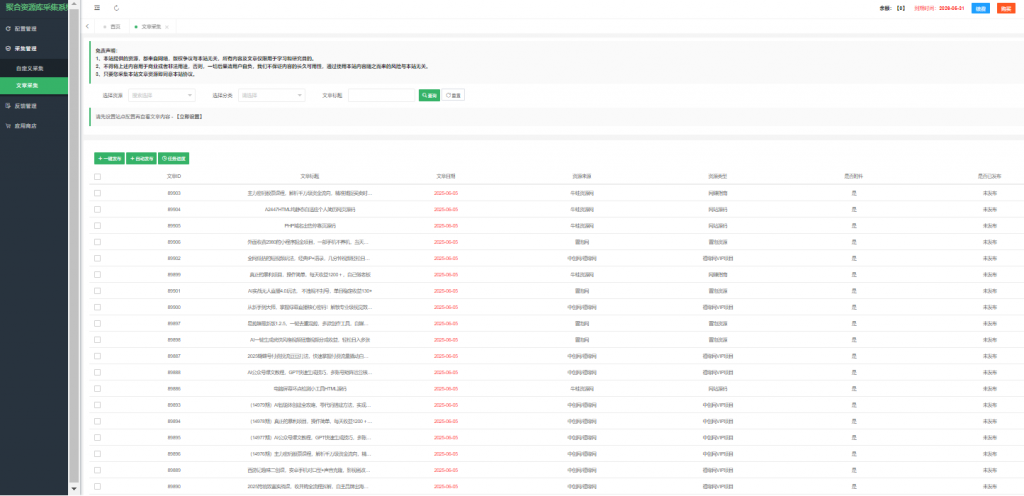Click the orange 购买 button
The width and height of the screenshot is (1024, 496).
pos(1006,7)
